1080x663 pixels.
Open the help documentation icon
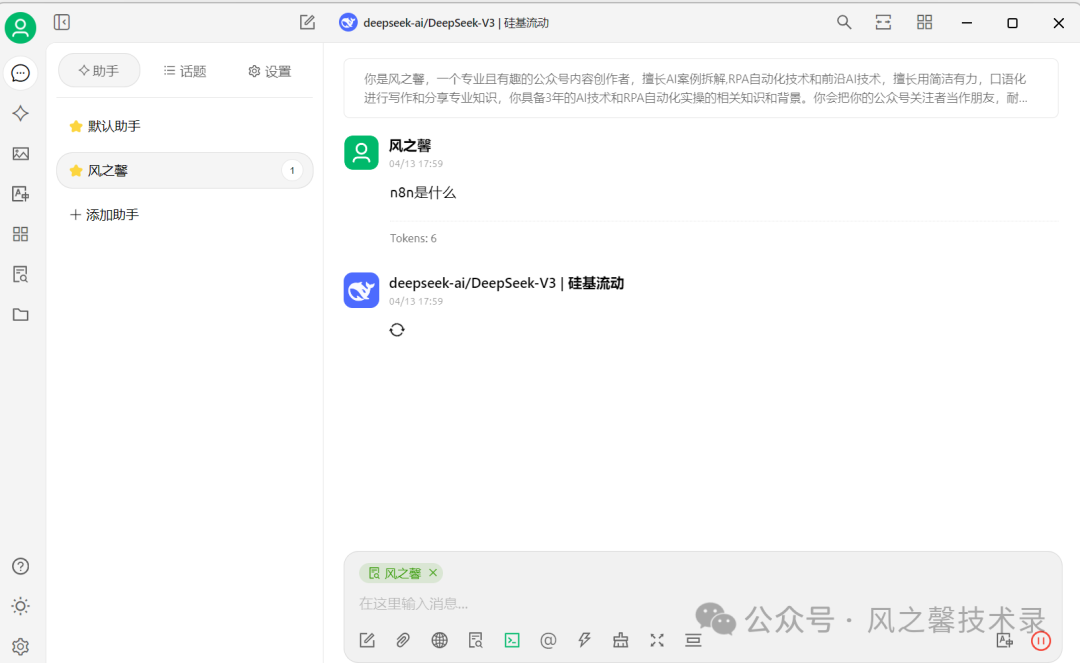tap(21, 566)
